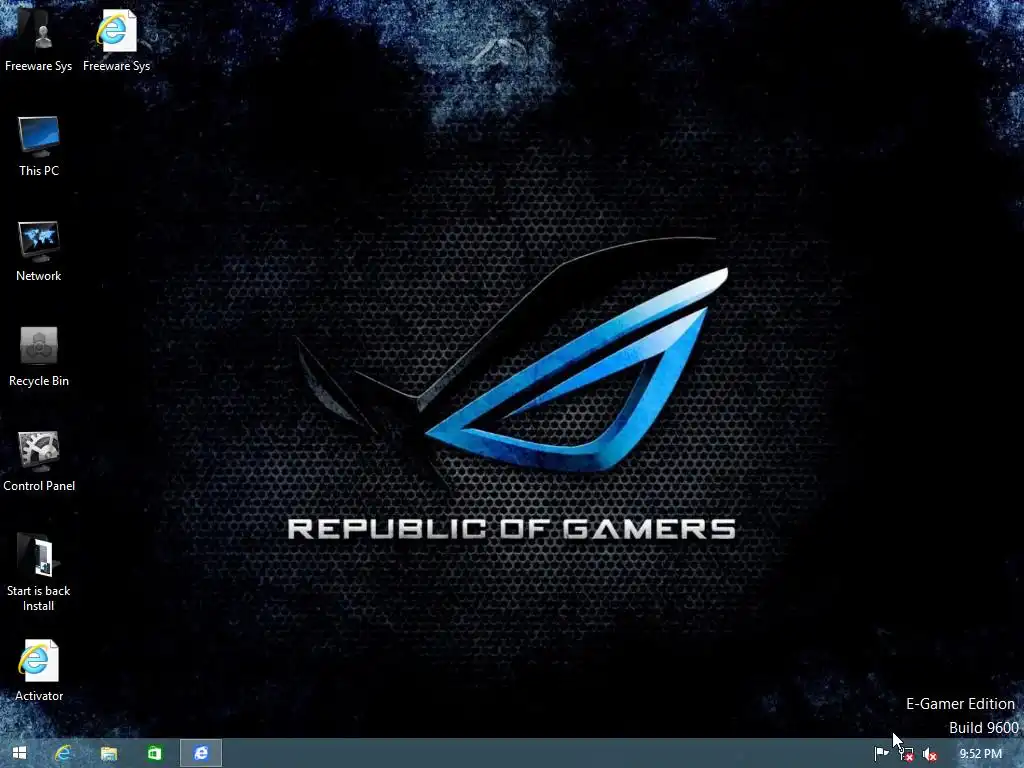Click the disconnected network tray icon

tap(906, 754)
